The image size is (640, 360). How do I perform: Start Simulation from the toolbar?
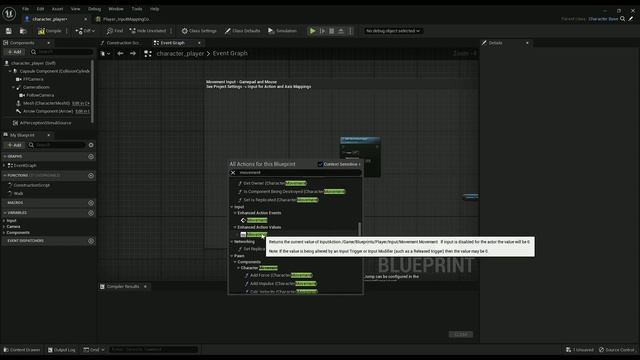pos(282,31)
